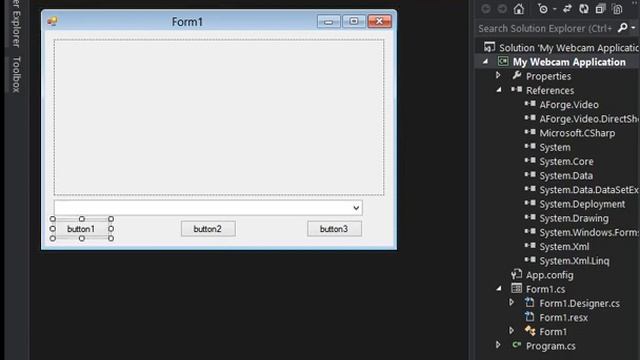Click the wrench icon beside Properties

pos(517,75)
